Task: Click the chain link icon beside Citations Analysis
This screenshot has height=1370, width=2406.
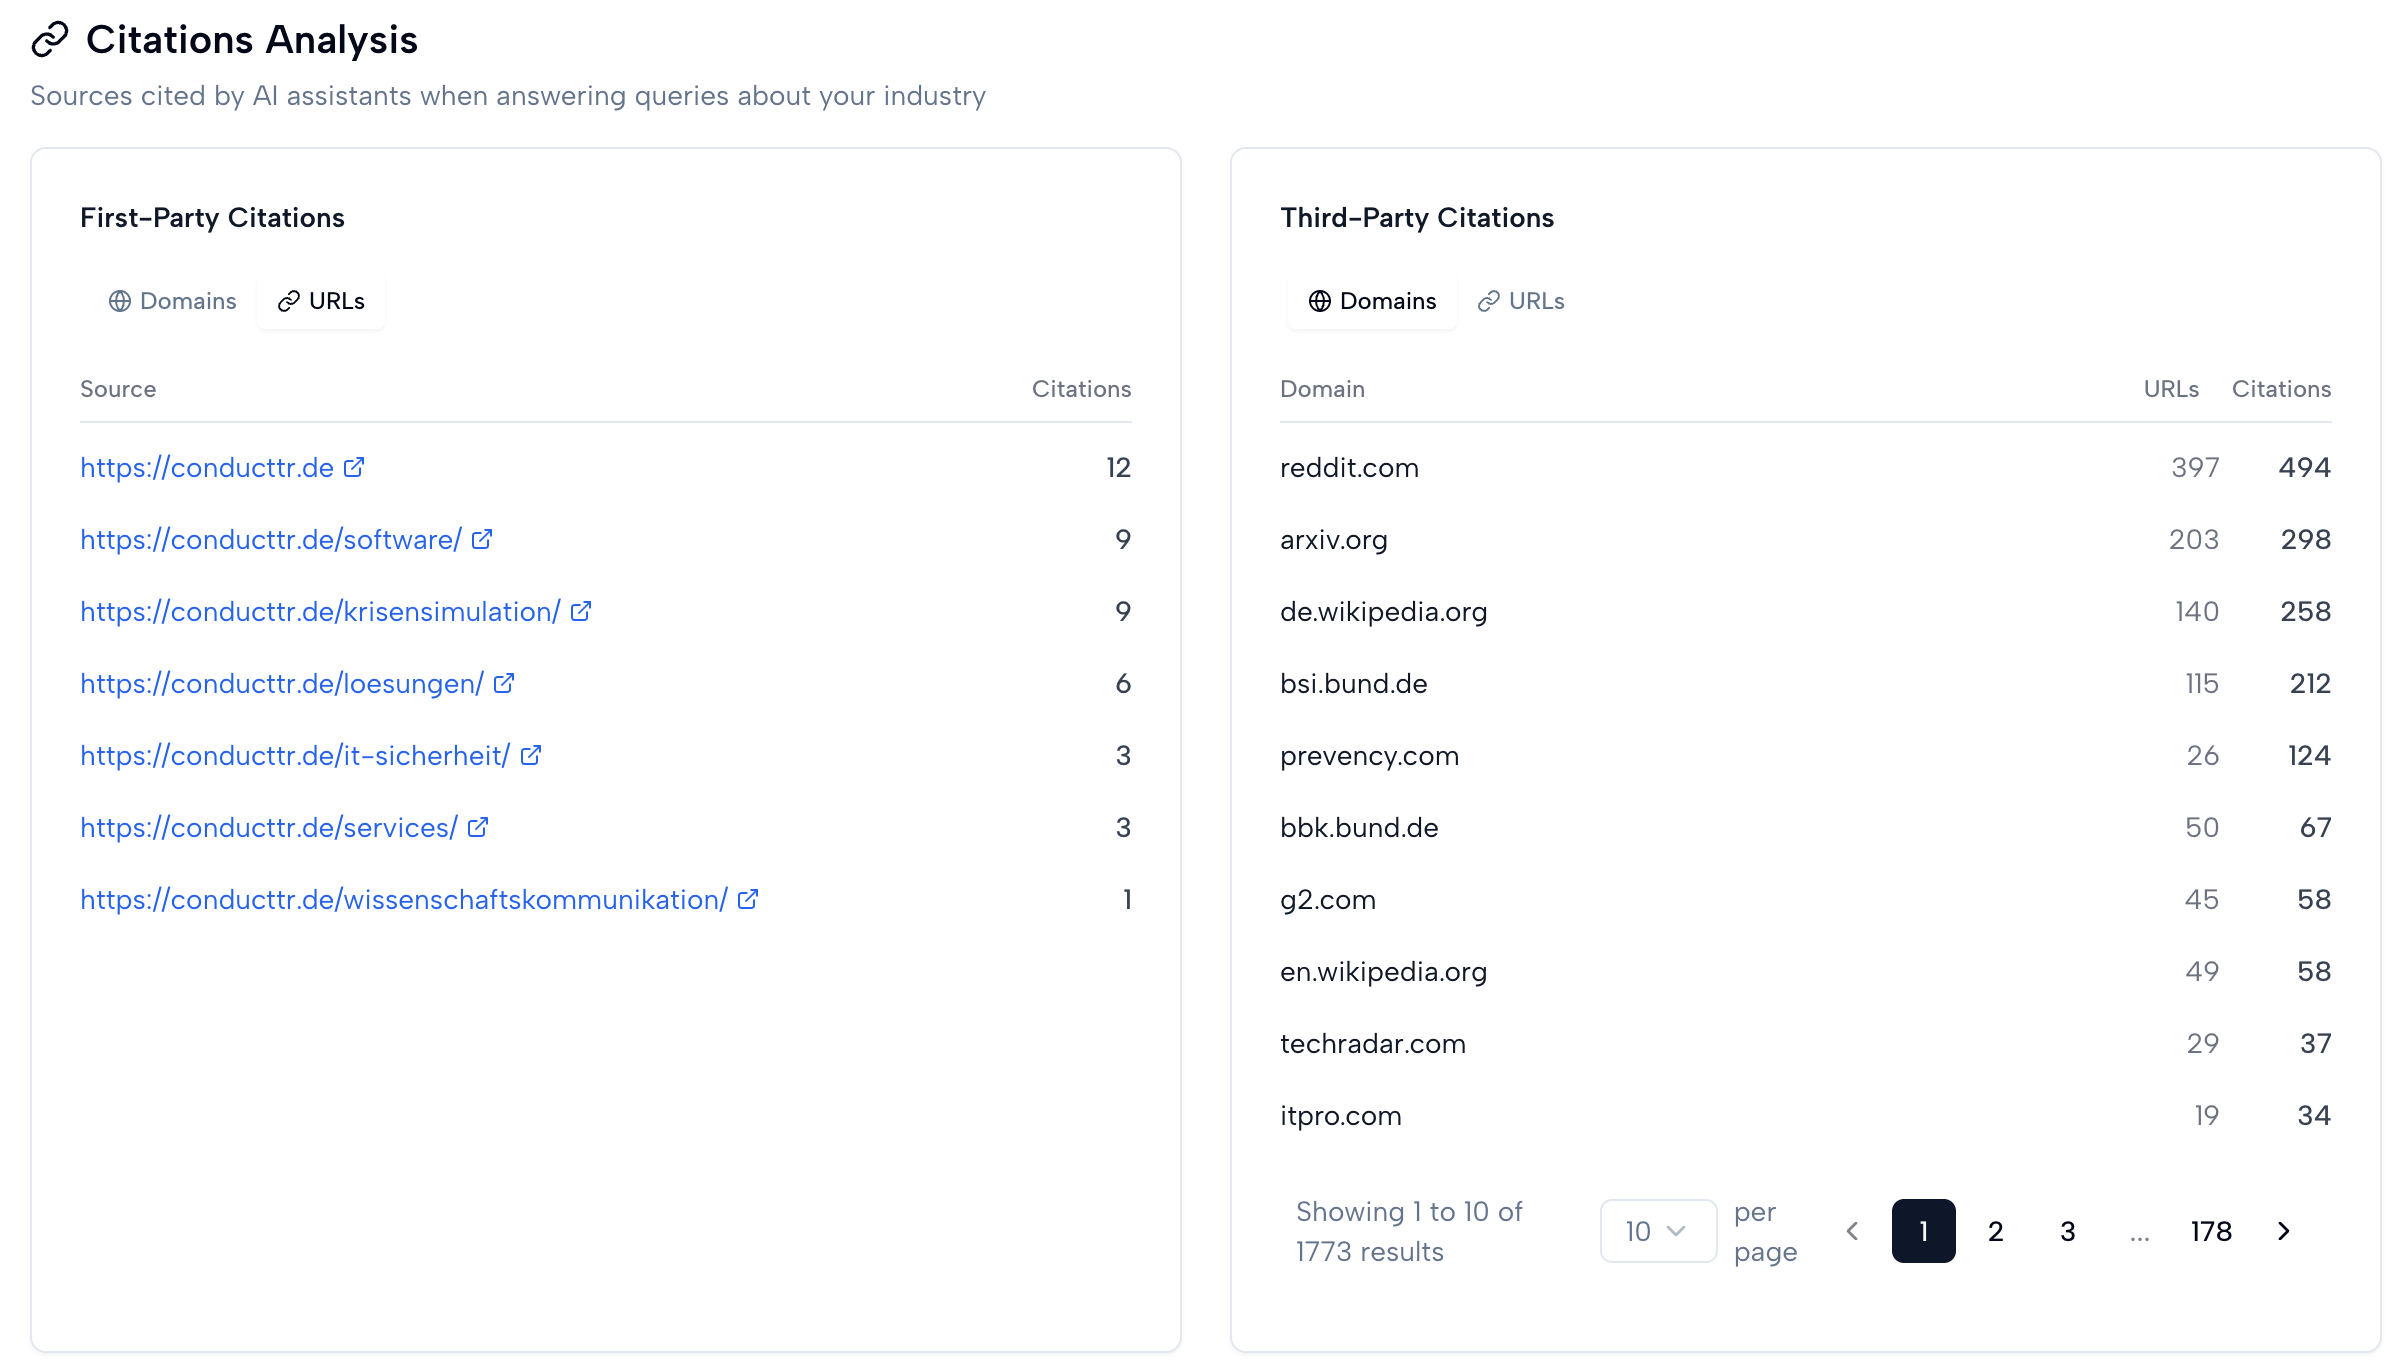Action: pyautogui.click(x=50, y=40)
